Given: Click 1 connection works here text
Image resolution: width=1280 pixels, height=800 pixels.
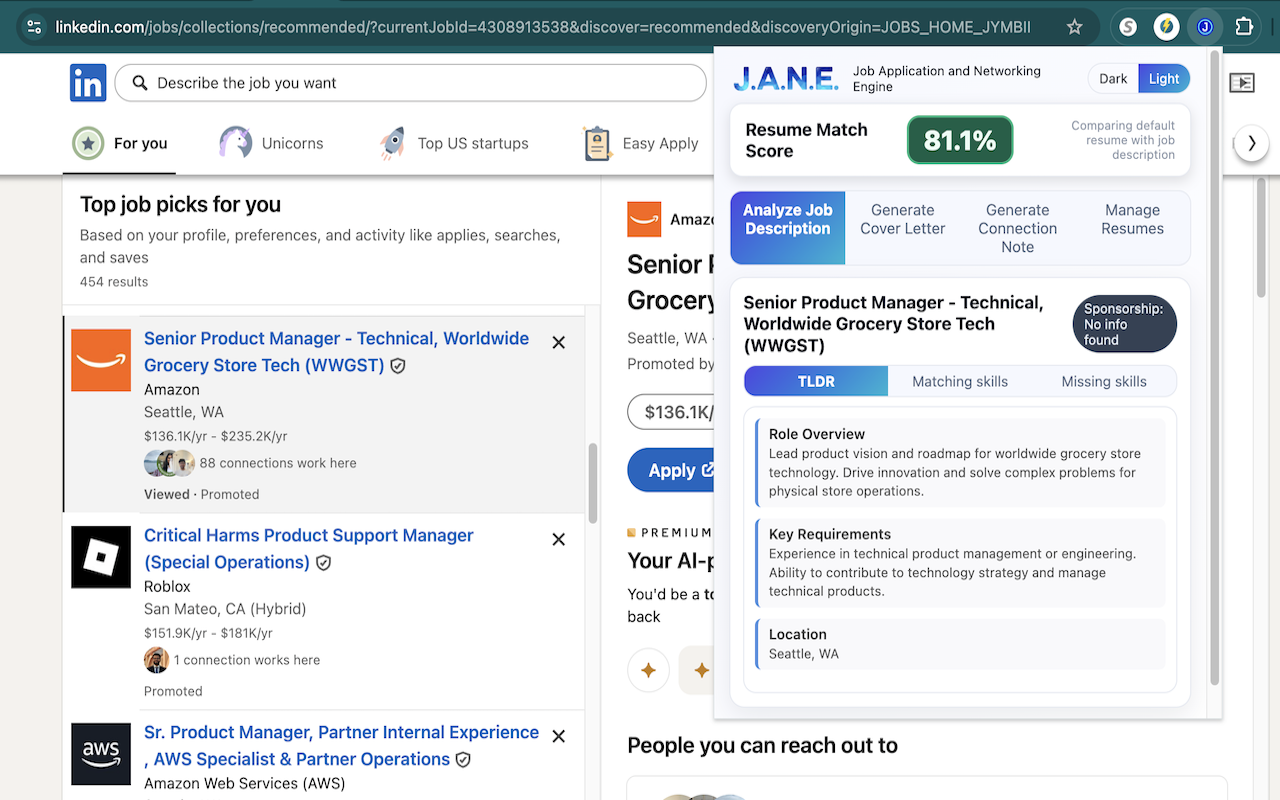Looking at the screenshot, I should pyautogui.click(x=247, y=660).
